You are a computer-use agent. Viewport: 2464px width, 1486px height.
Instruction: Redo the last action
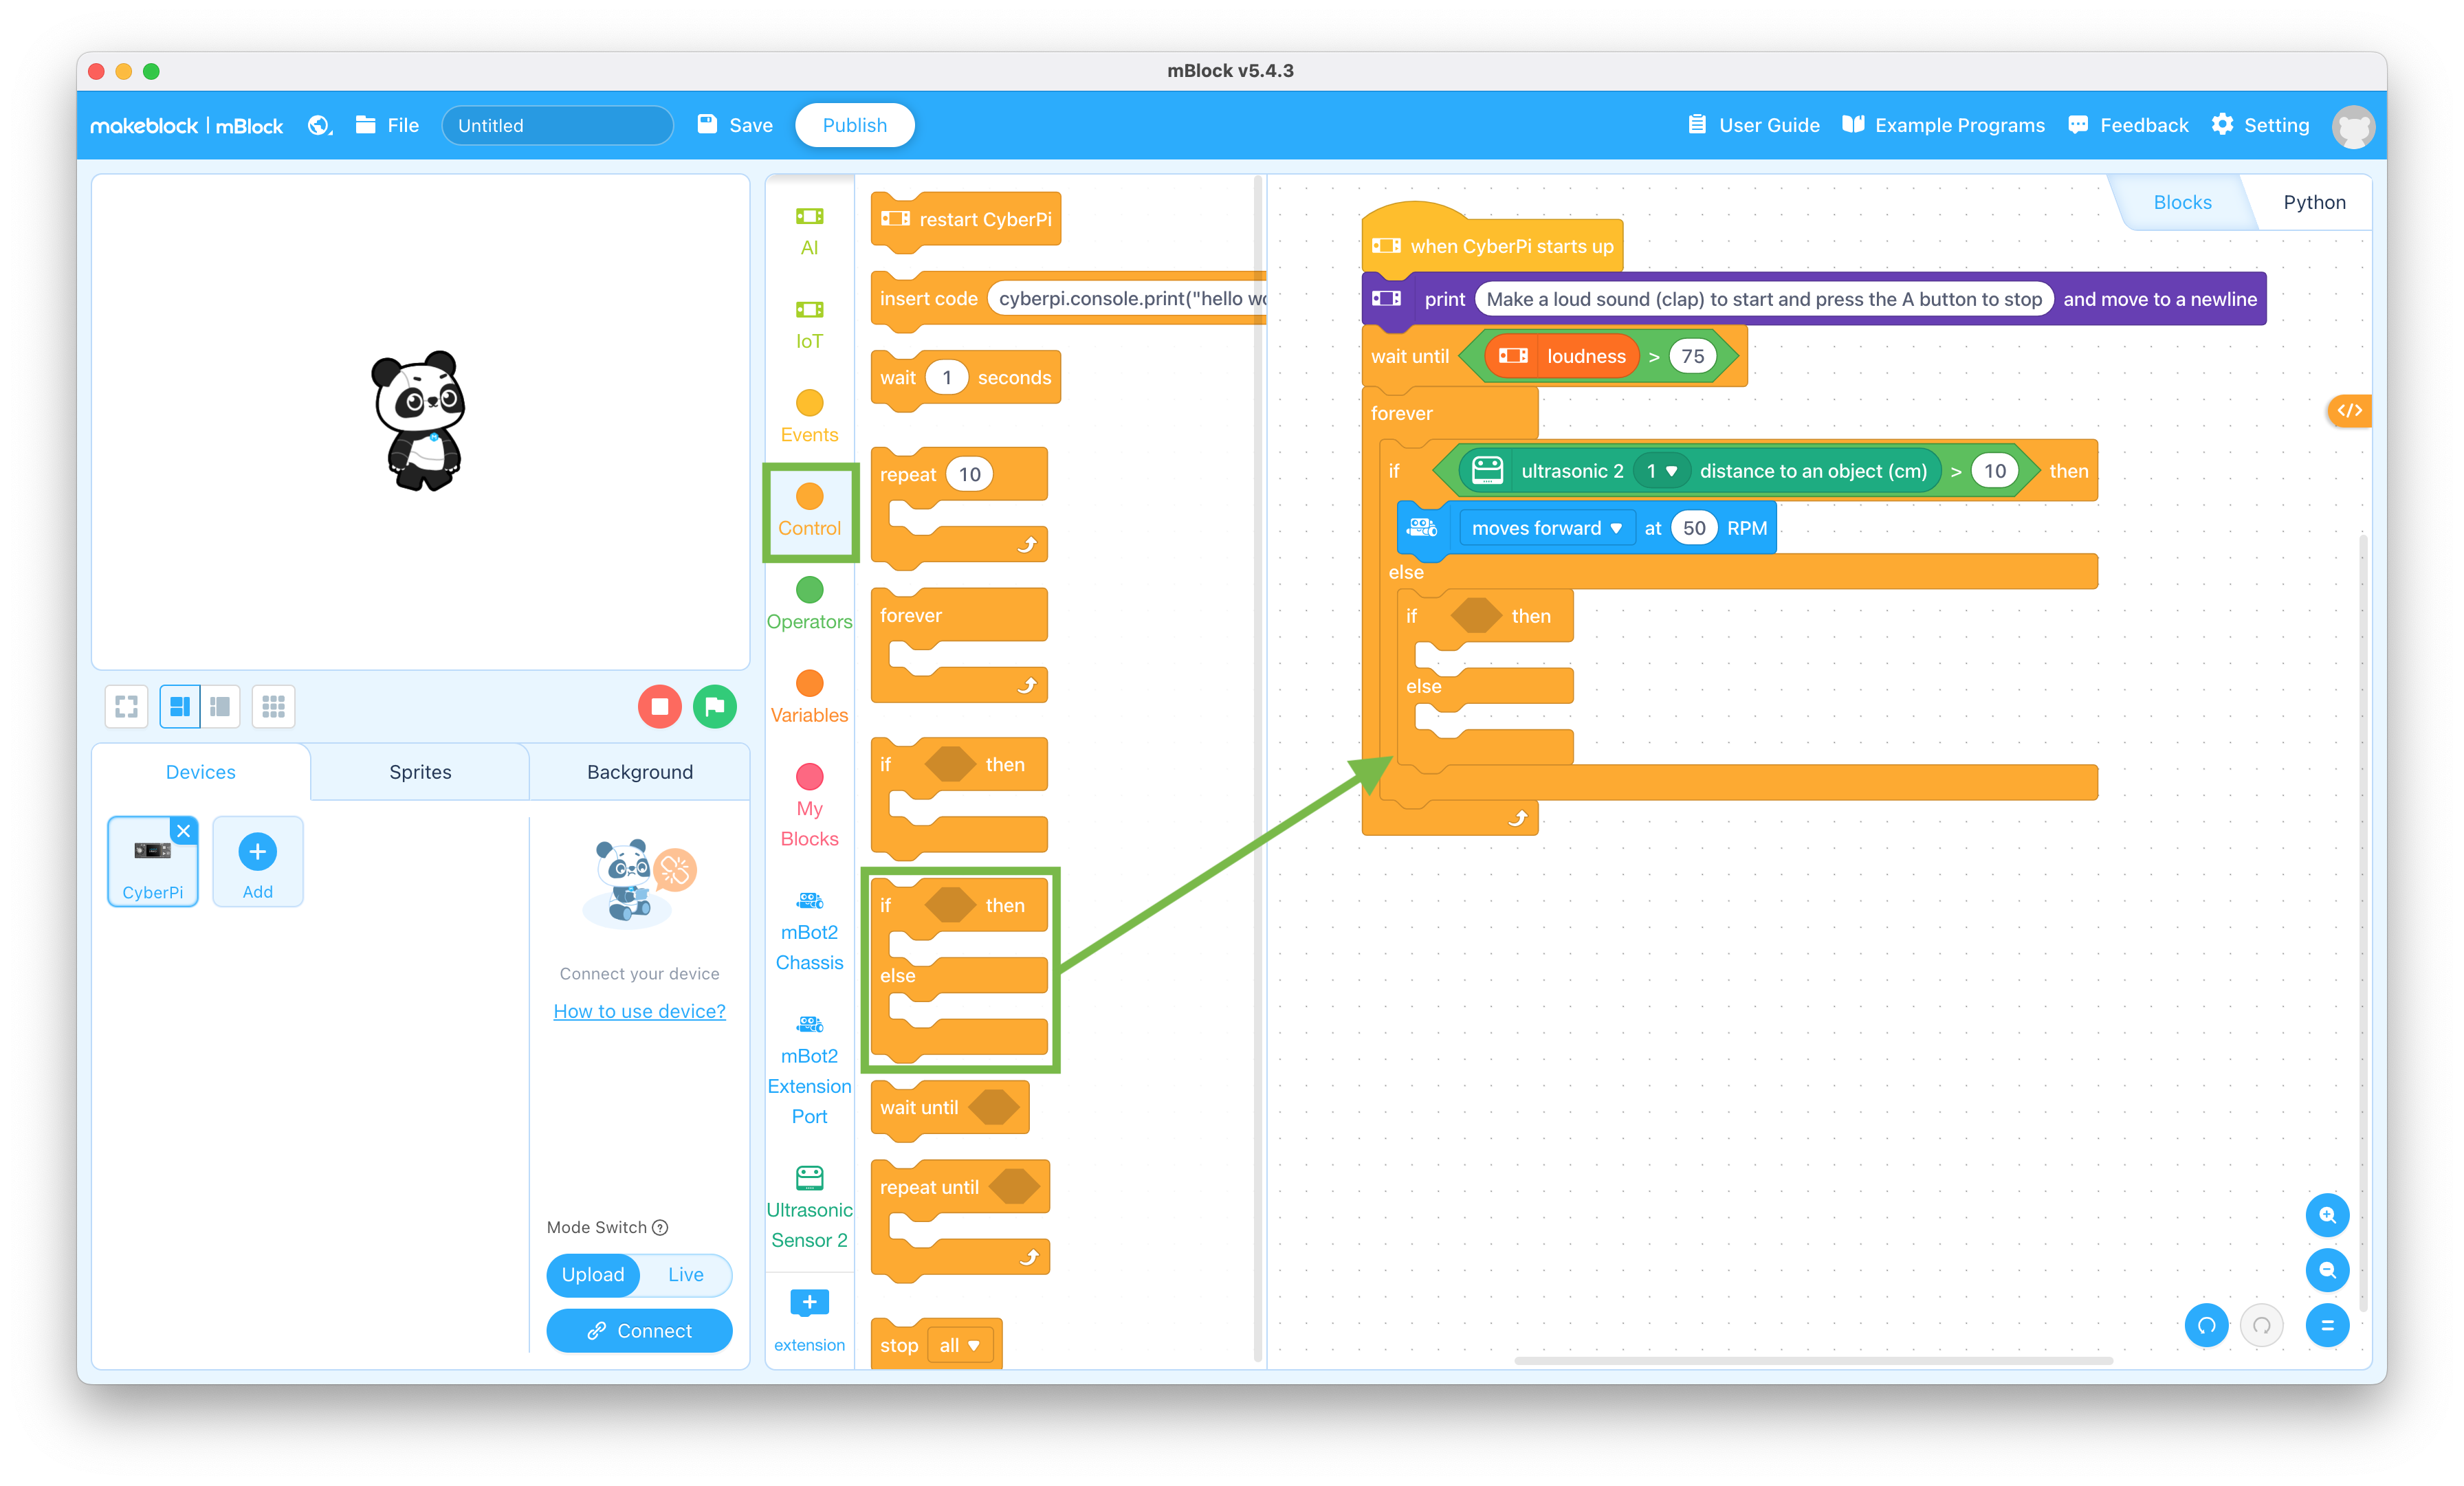click(x=2261, y=1325)
